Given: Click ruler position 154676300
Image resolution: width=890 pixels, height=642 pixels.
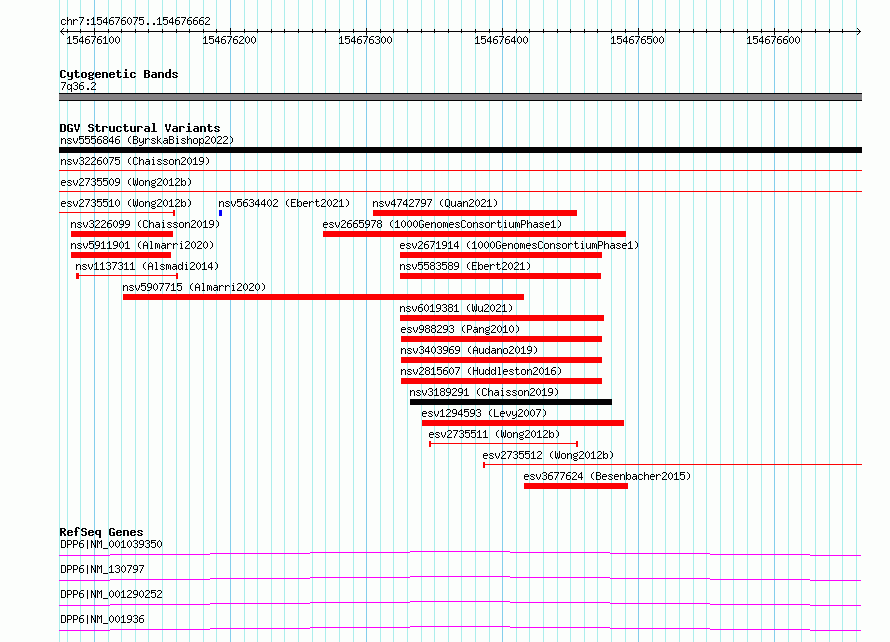Looking at the screenshot, I should 365,40.
